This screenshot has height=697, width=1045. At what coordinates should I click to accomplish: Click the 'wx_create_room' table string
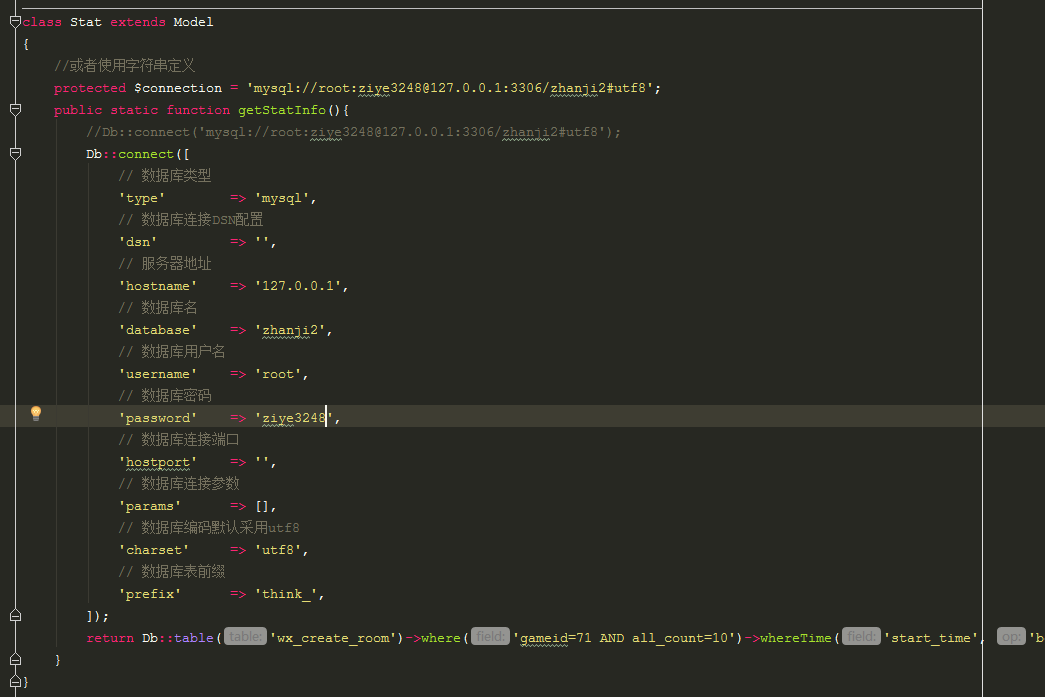[336, 638]
